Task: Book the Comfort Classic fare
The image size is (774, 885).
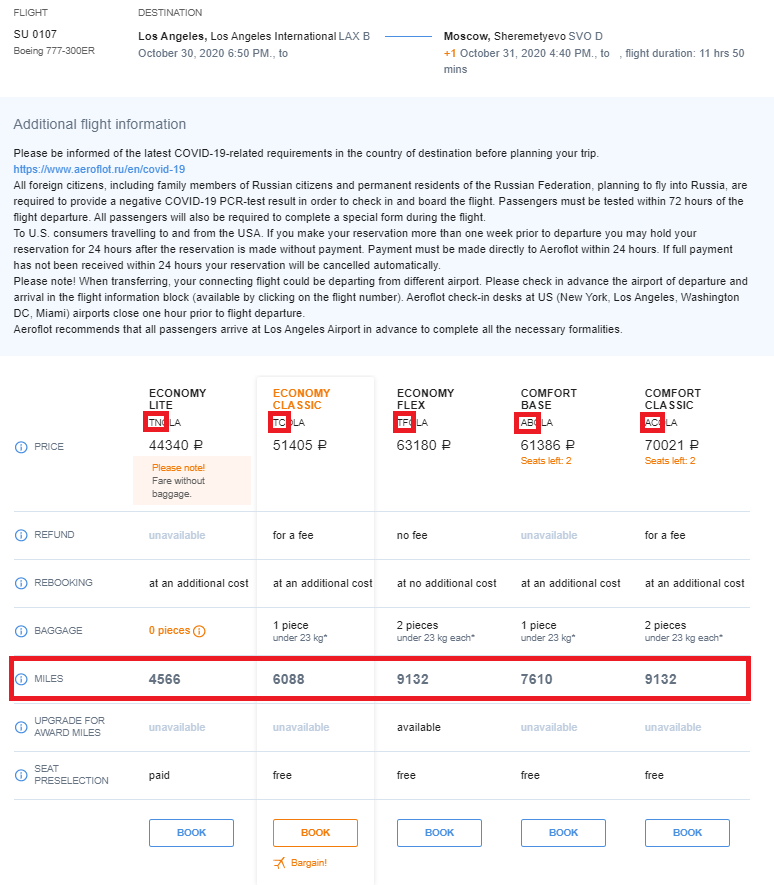Action: pyautogui.click(x=687, y=833)
